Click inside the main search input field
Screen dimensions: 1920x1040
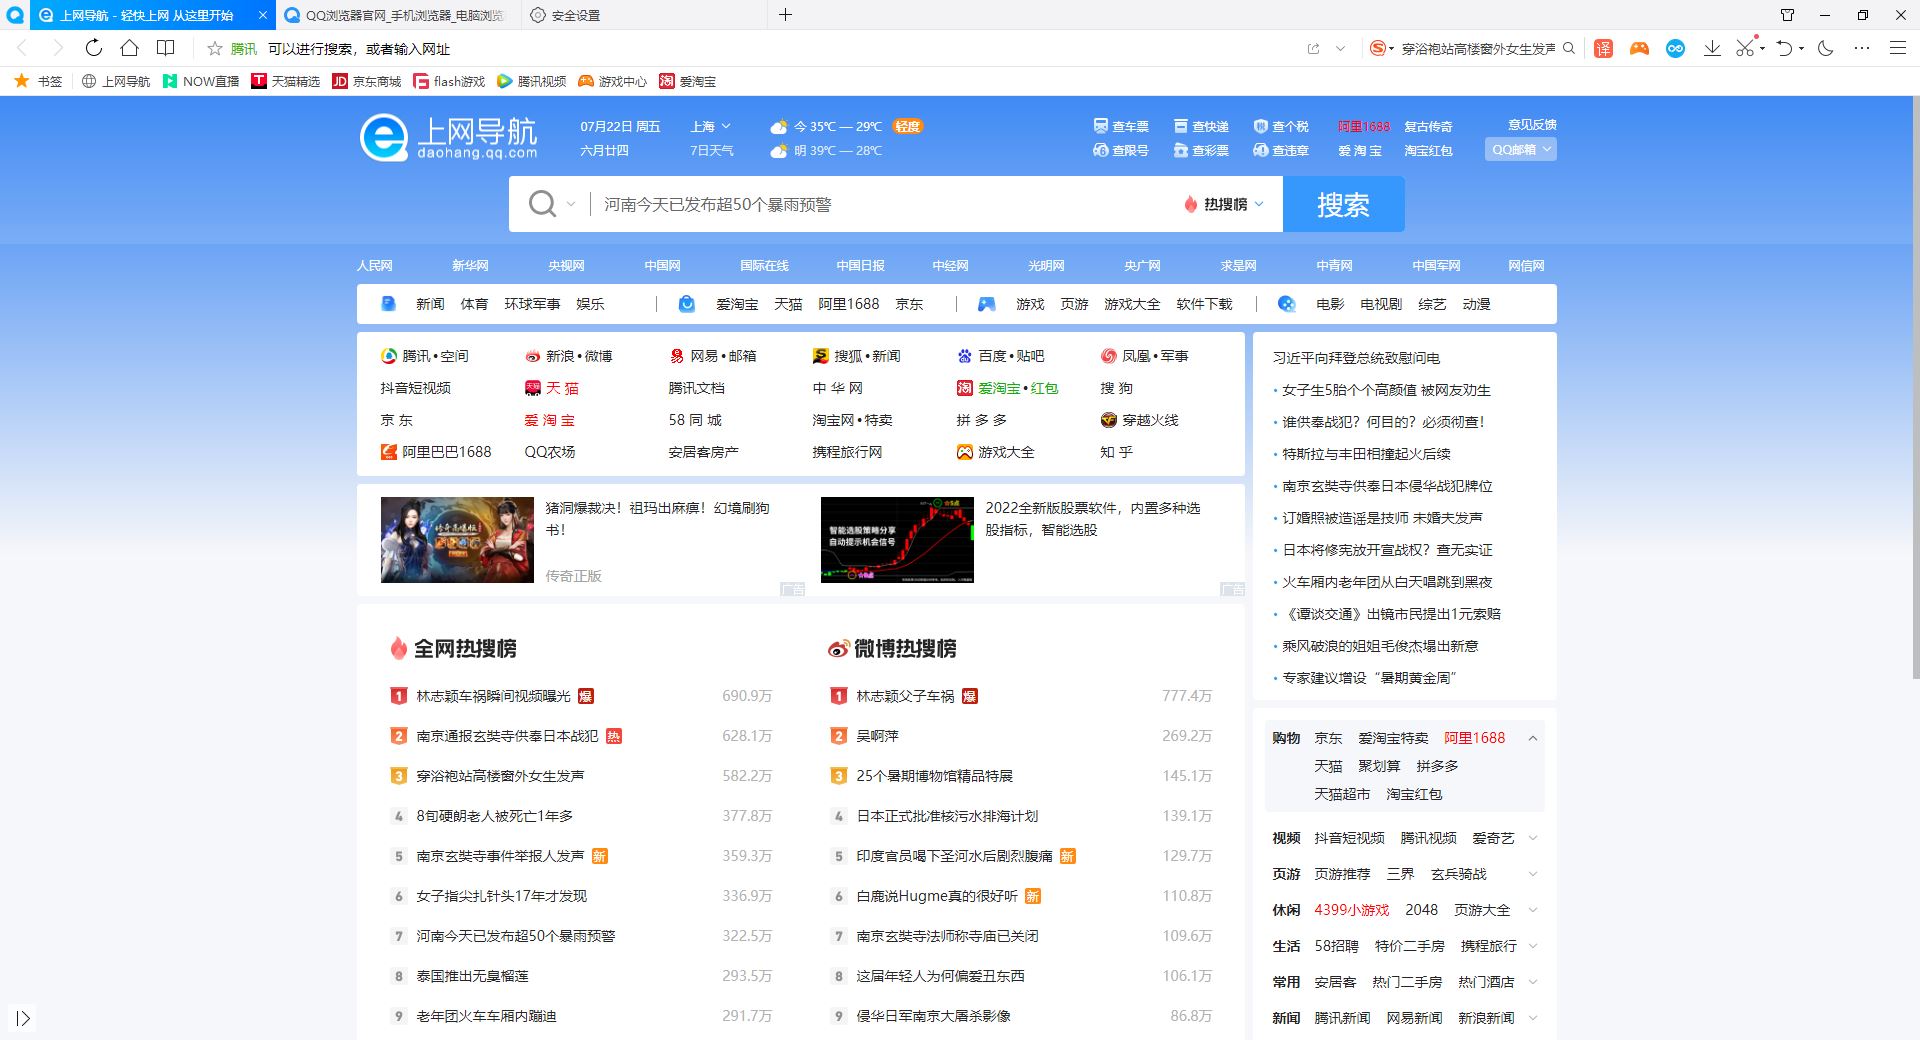point(880,204)
